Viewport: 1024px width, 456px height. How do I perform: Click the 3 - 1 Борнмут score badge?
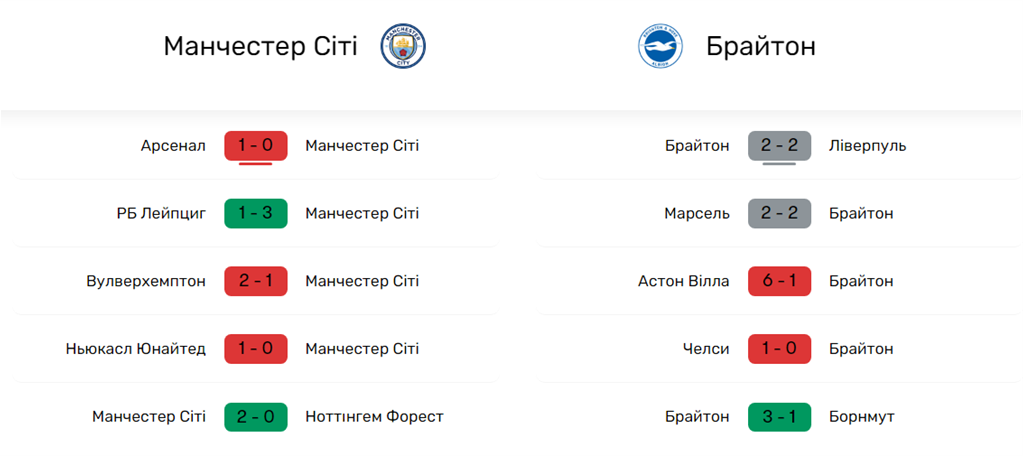(x=779, y=417)
